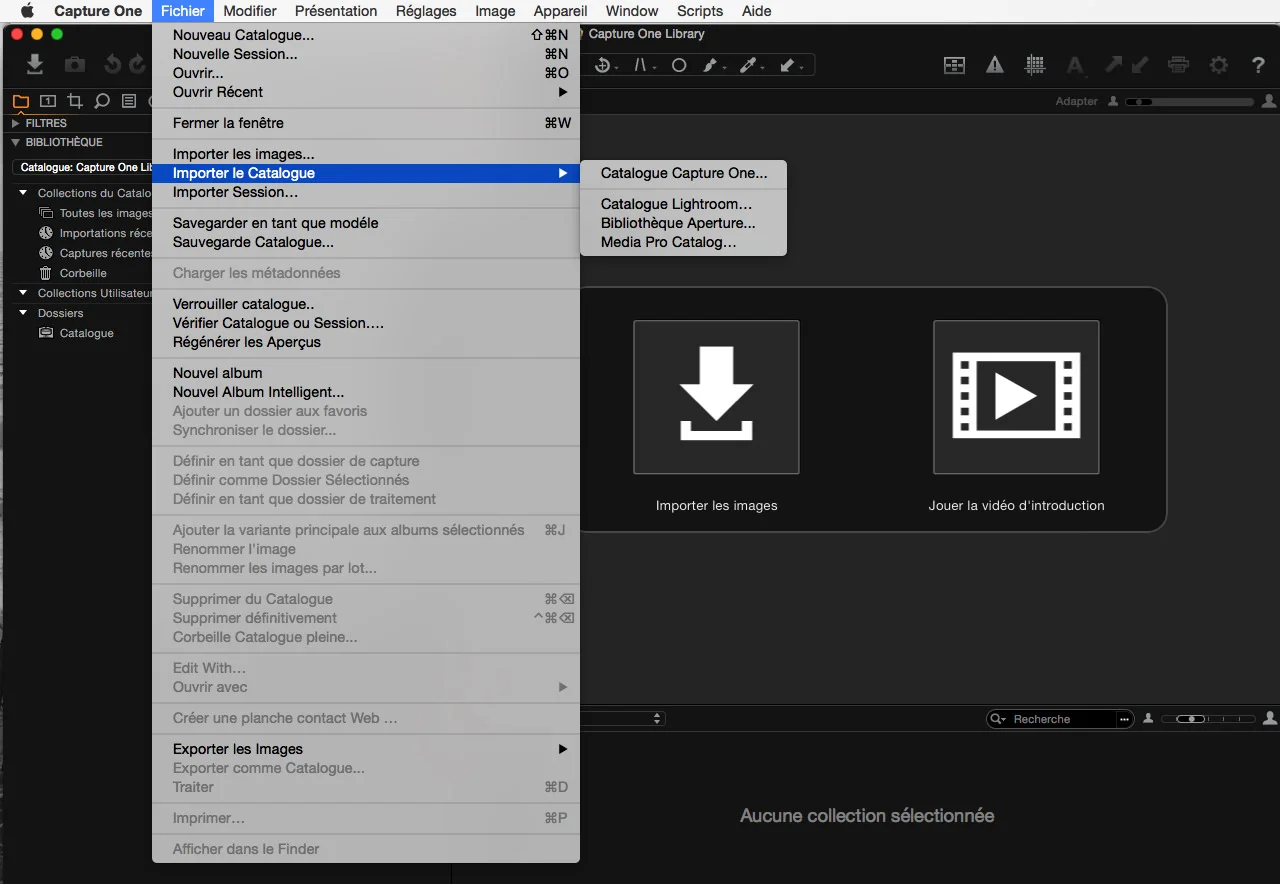Toggle the grid overlay icon
This screenshot has width=1280, height=884.
point(1035,65)
